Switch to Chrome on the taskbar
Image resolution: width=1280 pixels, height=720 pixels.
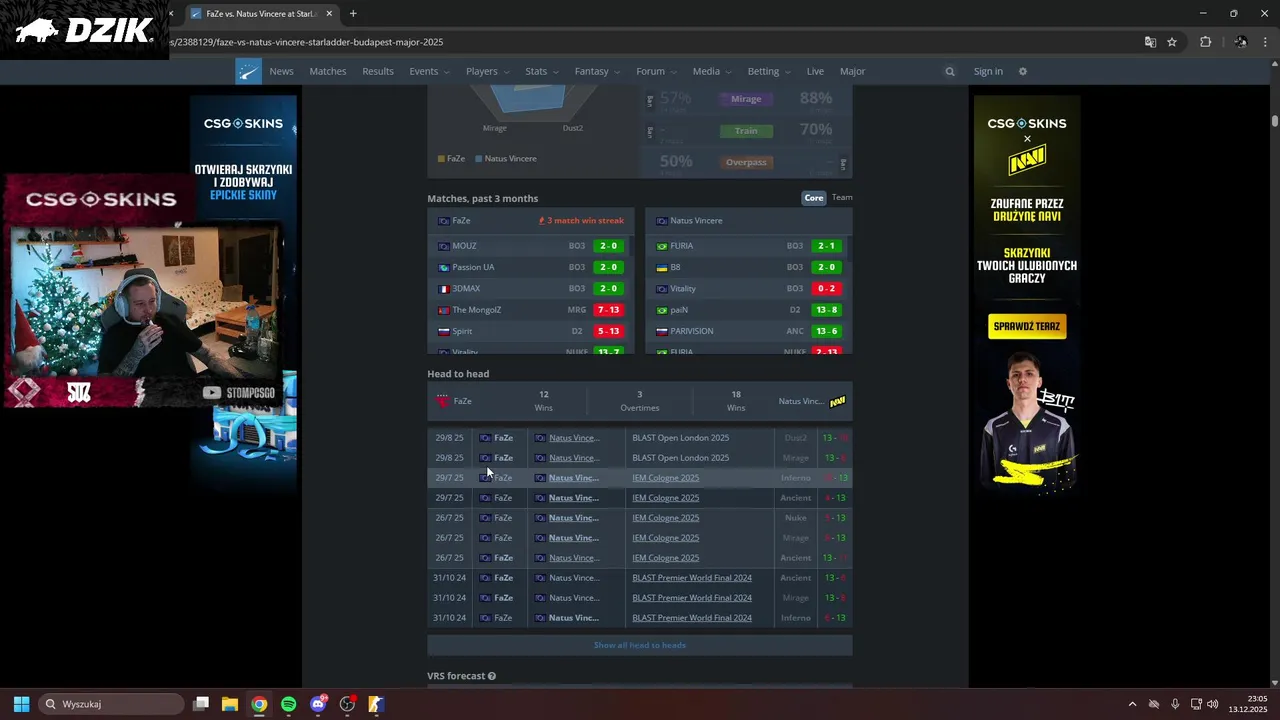click(259, 704)
